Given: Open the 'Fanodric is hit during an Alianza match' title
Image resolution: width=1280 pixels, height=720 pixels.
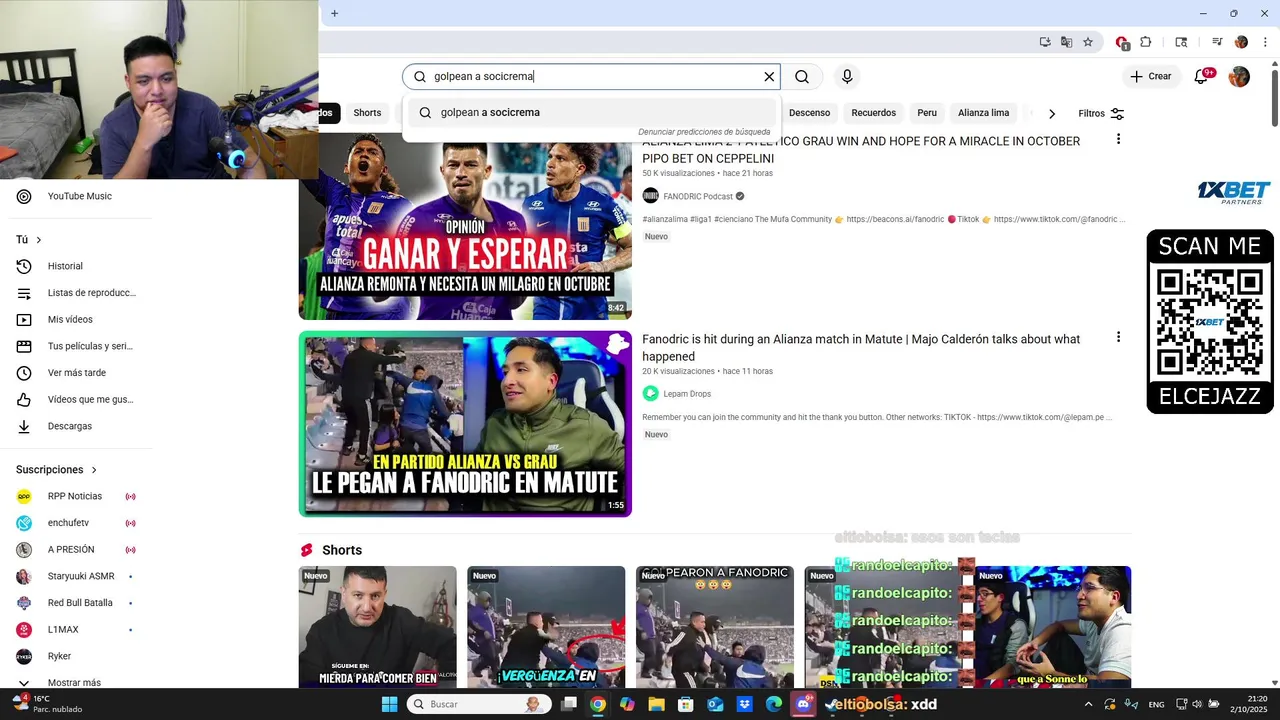Looking at the screenshot, I should click(x=861, y=348).
